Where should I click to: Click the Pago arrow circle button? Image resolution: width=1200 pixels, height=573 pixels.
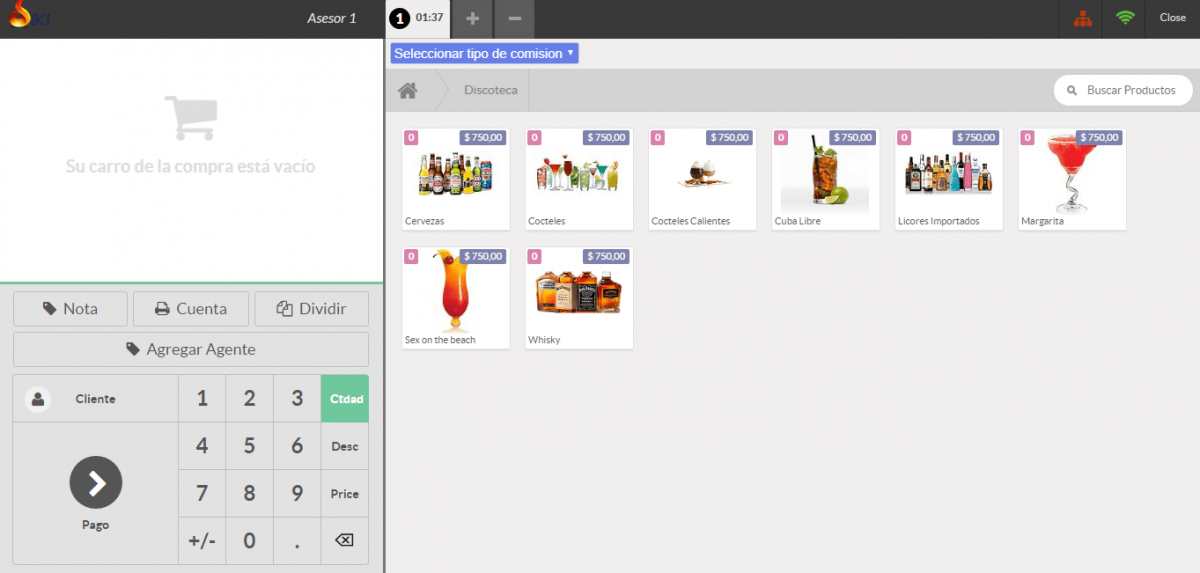click(96, 483)
